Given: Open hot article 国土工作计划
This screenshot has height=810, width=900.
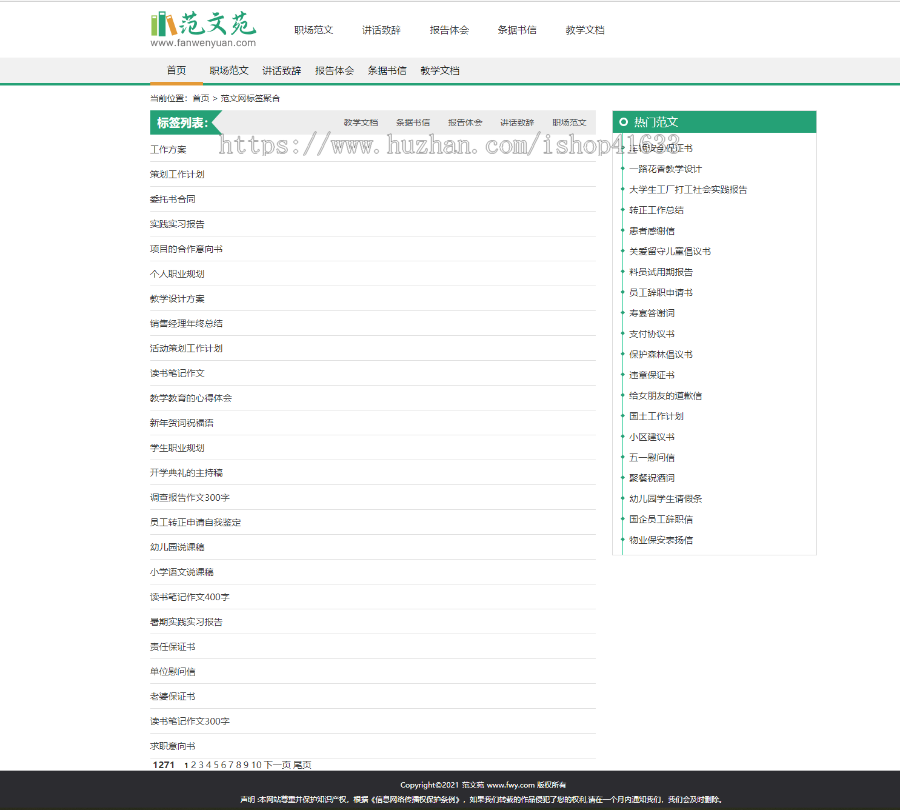Looking at the screenshot, I should [x=656, y=416].
